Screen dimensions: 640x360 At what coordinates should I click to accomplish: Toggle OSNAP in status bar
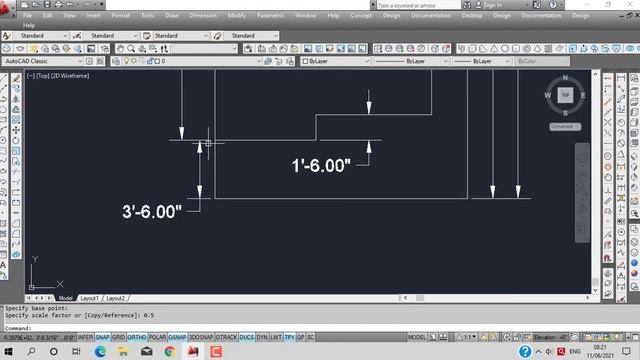(x=178, y=337)
